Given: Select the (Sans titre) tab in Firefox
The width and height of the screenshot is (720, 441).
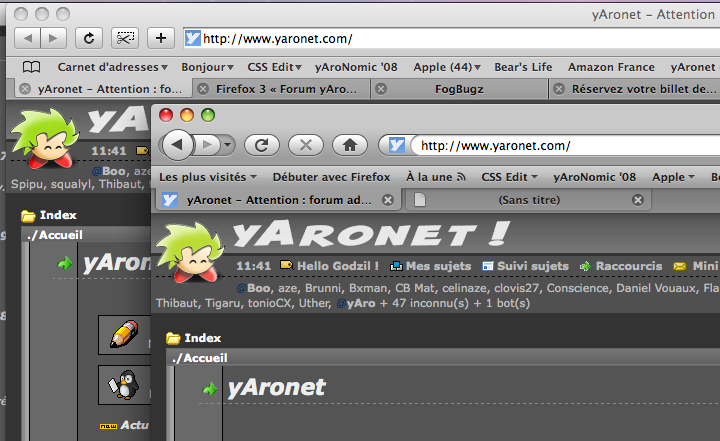Looking at the screenshot, I should coord(528,200).
